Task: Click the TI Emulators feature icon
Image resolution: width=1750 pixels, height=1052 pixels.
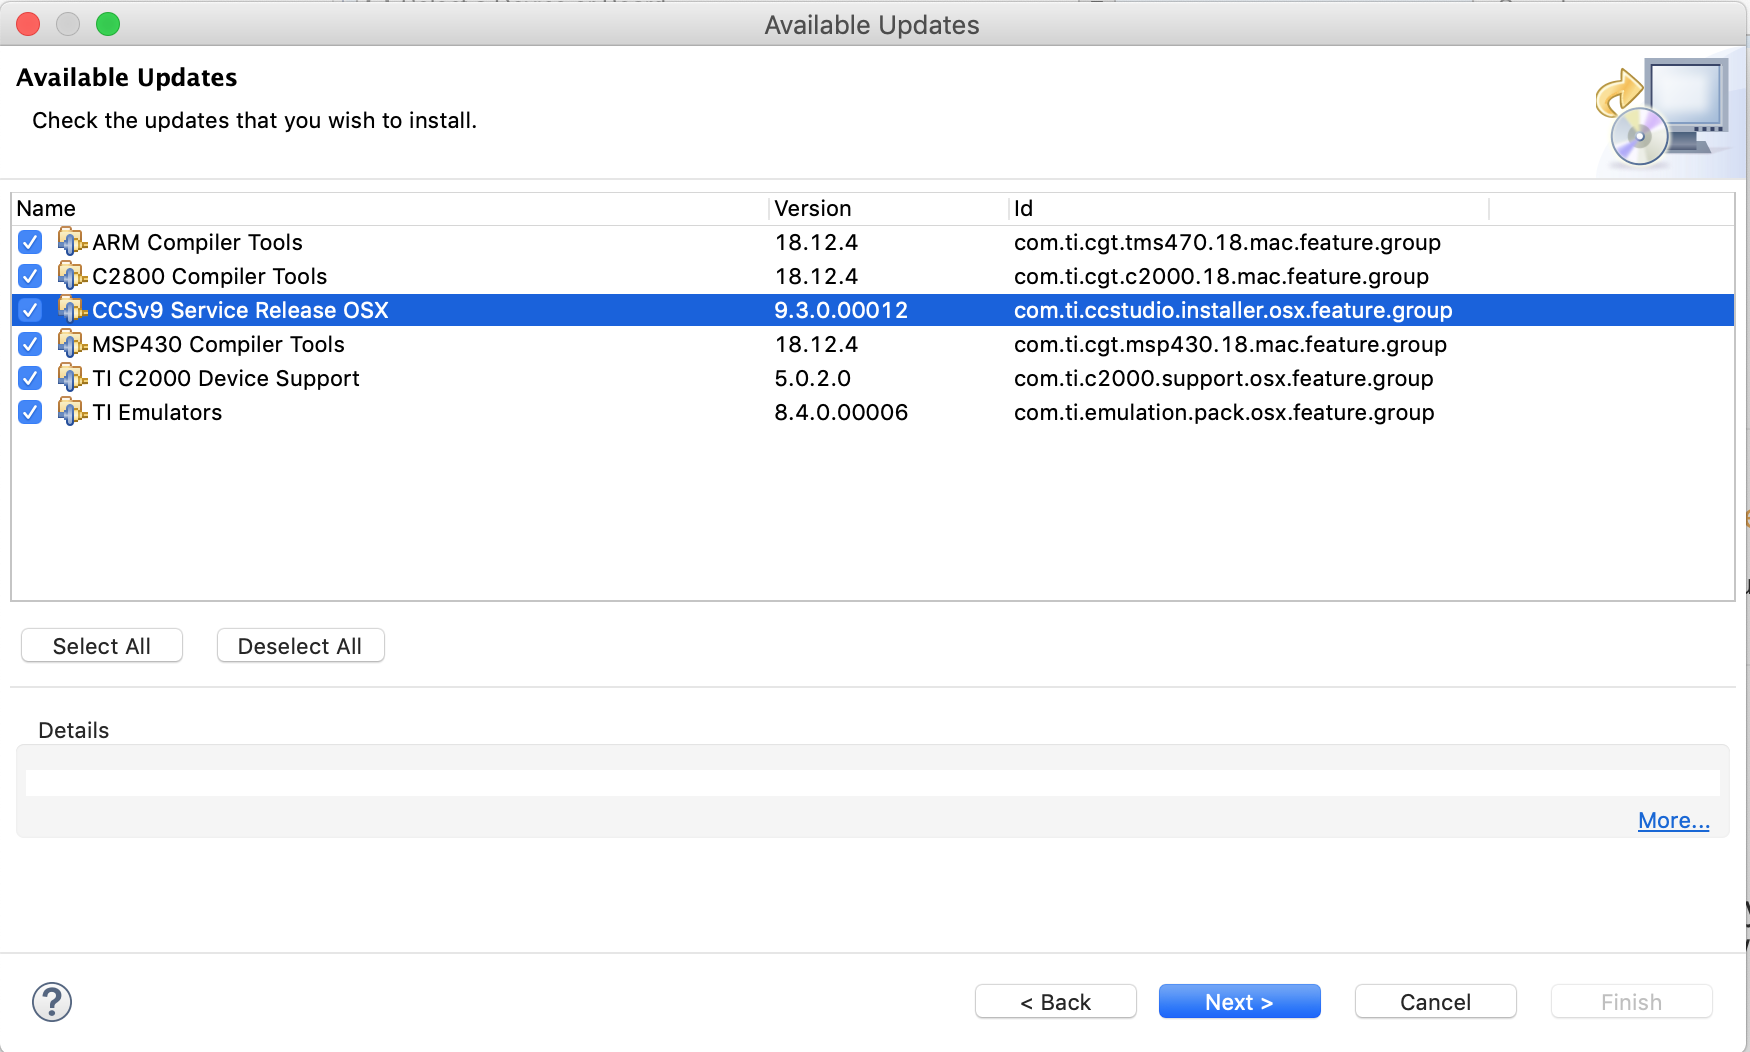Action: coord(72,412)
